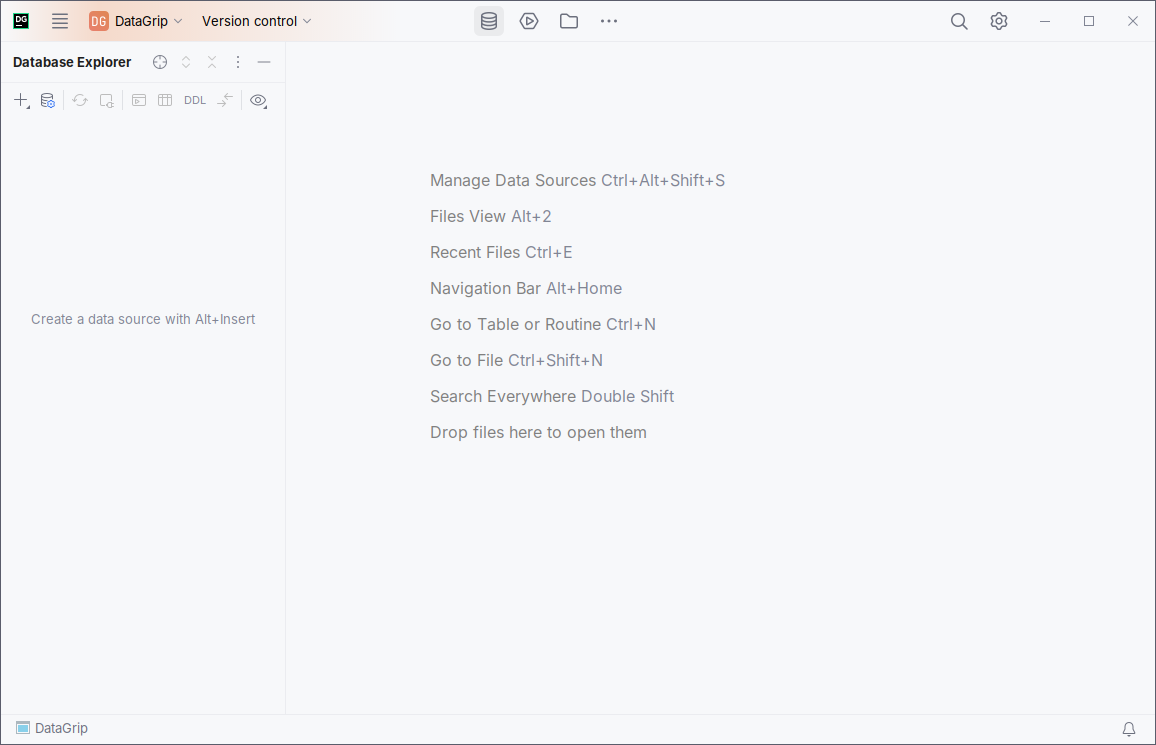Toggle the eye view options in Database Explorer
1156x745 pixels.
258,100
